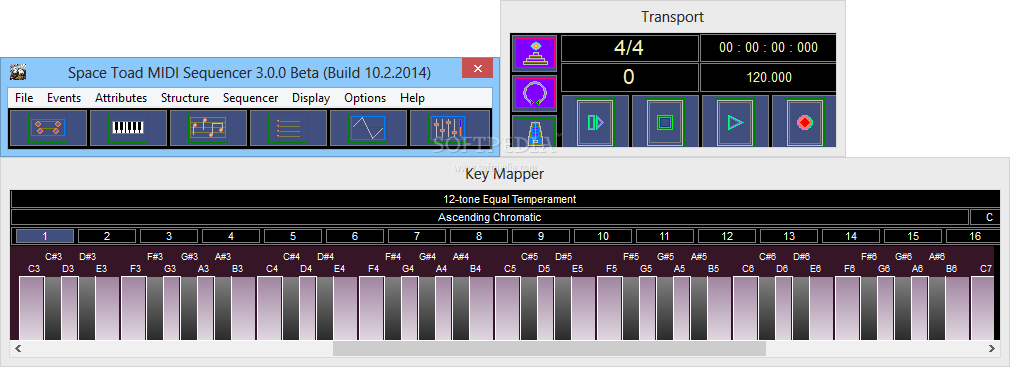Click the right arrow of keyboard scrollbar
Viewport: 1010px width, 367px height.
(992, 348)
